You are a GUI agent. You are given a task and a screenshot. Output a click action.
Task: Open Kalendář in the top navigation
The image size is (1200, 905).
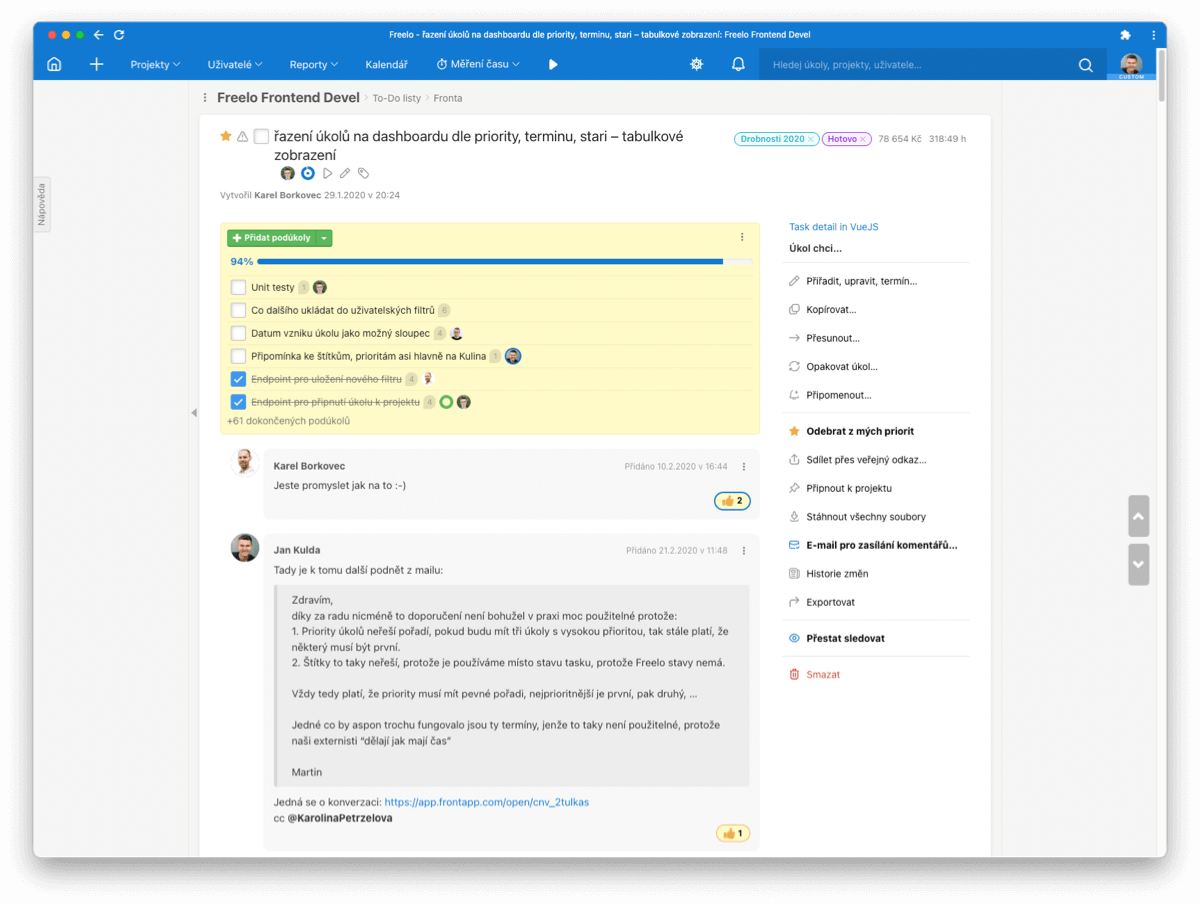tap(386, 64)
